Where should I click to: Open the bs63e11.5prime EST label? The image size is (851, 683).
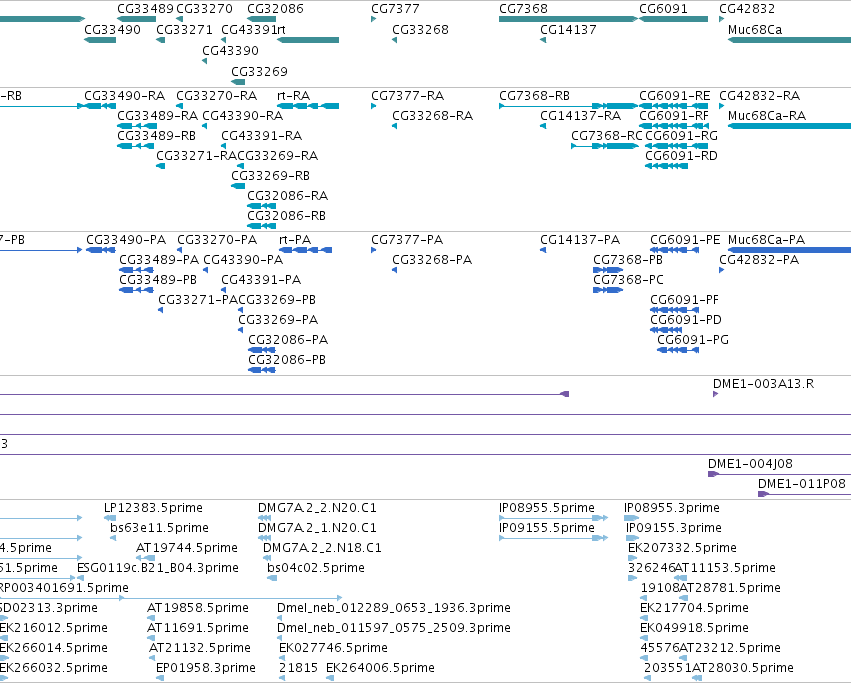(160, 527)
